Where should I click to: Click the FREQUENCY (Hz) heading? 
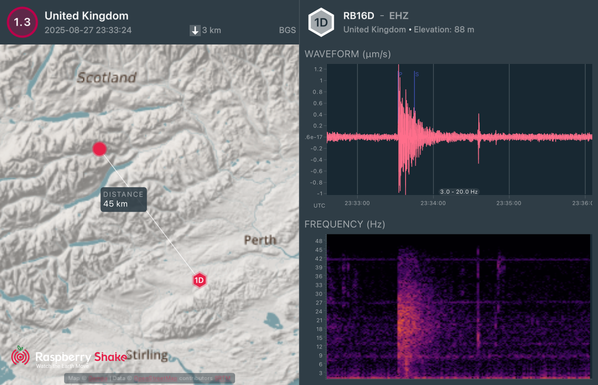point(345,224)
